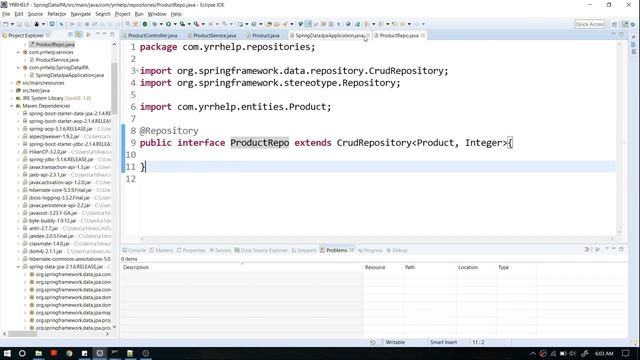Open the Servers tab in bottom panel
The width and height of the screenshot is (640, 360).
(220, 250)
